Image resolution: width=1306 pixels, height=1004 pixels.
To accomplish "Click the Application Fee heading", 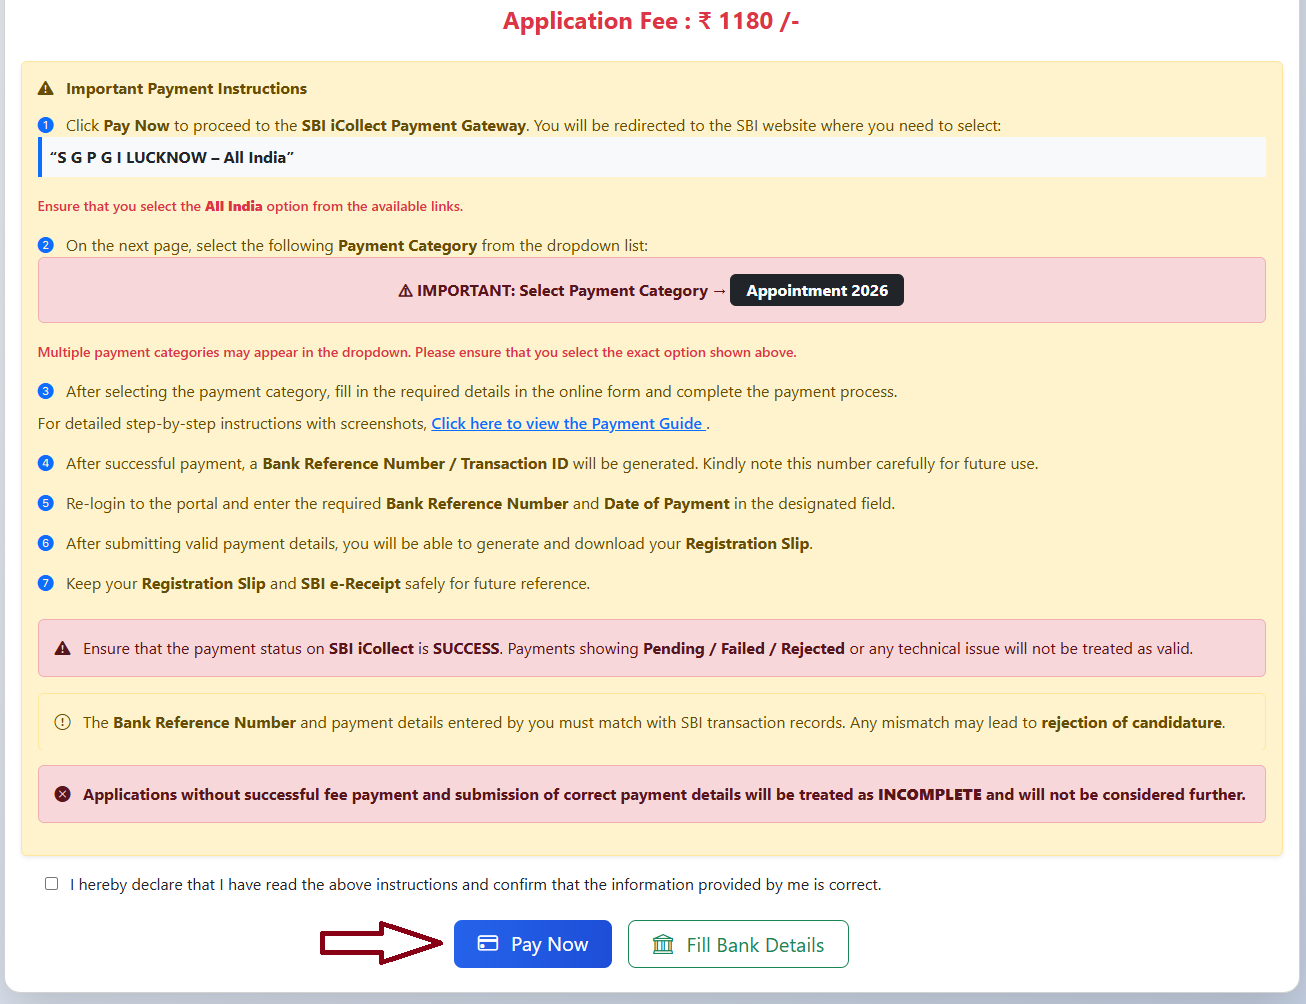I will point(651,20).
